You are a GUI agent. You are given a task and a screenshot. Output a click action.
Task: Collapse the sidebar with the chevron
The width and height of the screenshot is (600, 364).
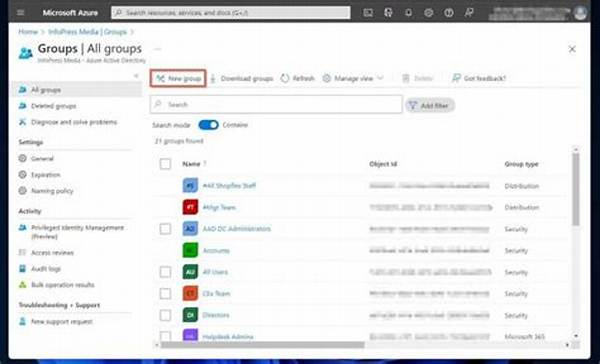(136, 76)
